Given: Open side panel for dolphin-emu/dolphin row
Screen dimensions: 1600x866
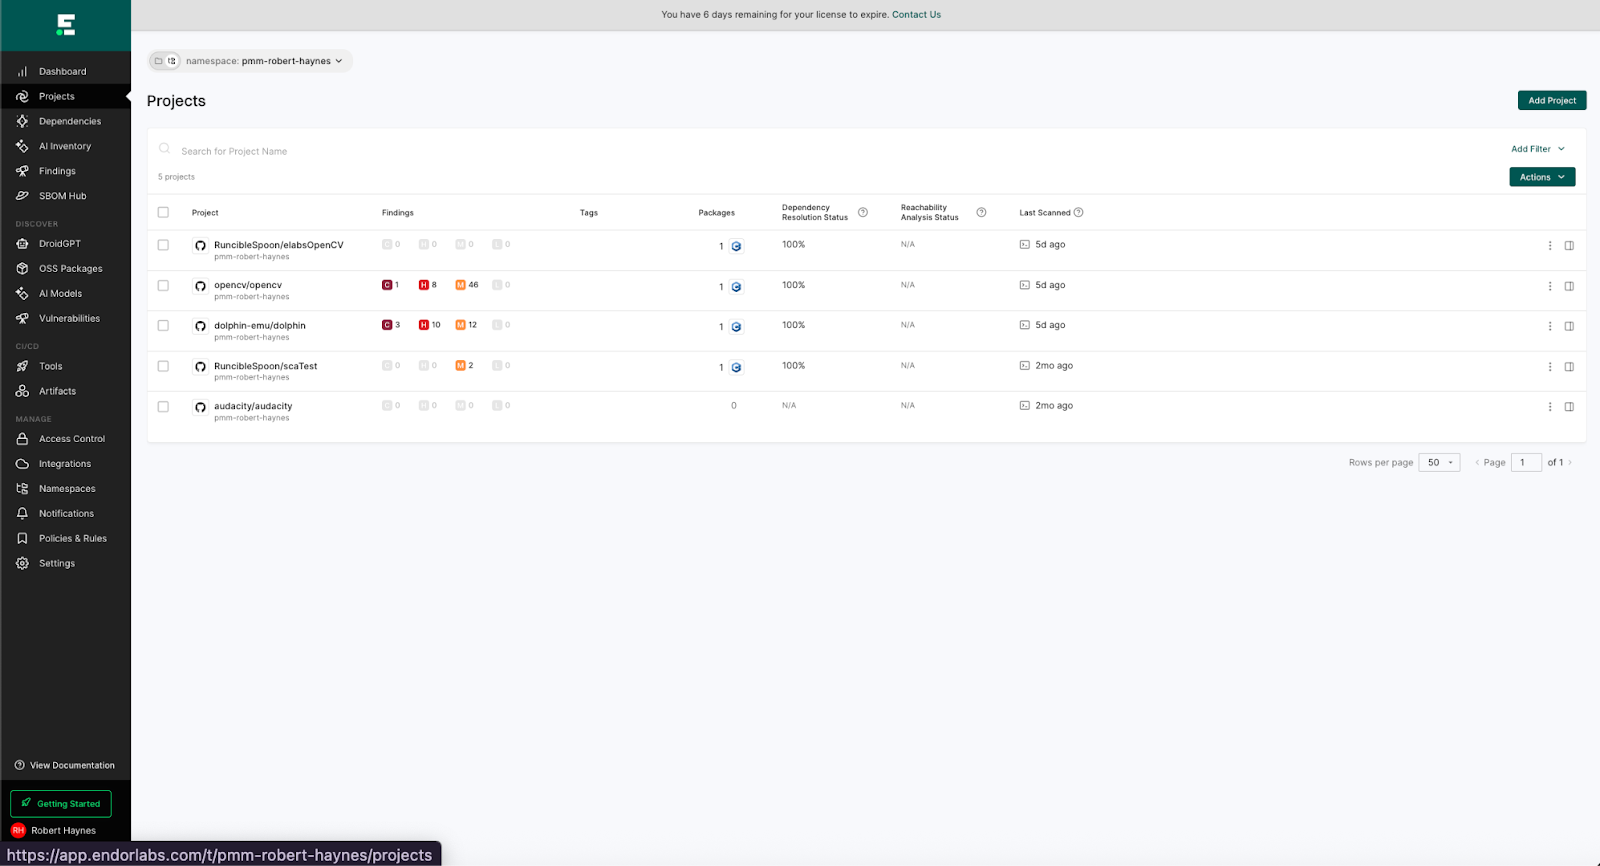Looking at the screenshot, I should click(x=1569, y=326).
